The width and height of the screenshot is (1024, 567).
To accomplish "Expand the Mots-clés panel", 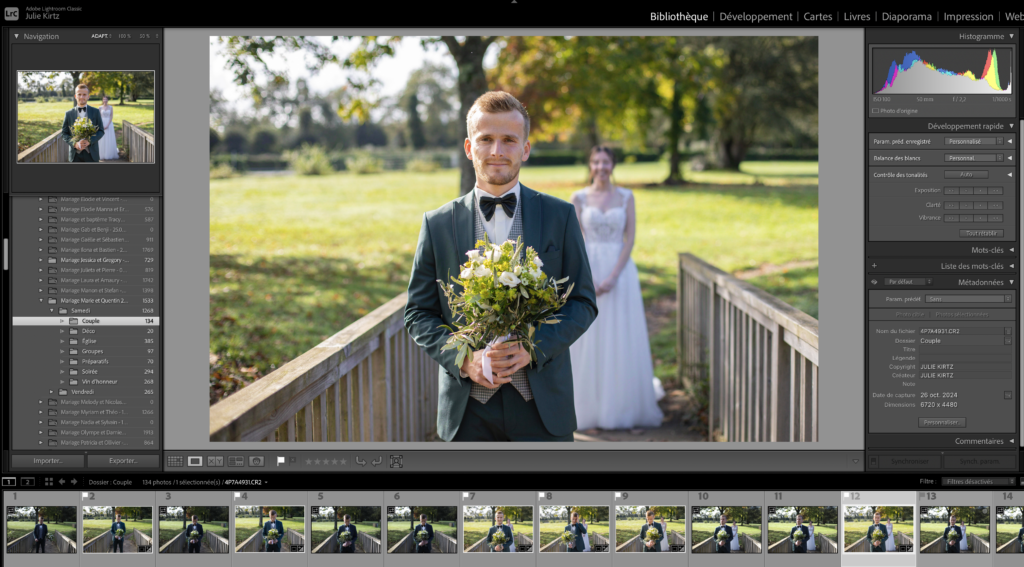I will click(x=1012, y=250).
